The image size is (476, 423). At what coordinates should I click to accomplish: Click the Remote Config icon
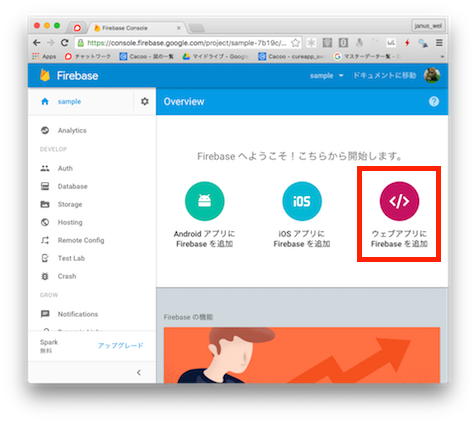[x=45, y=240]
